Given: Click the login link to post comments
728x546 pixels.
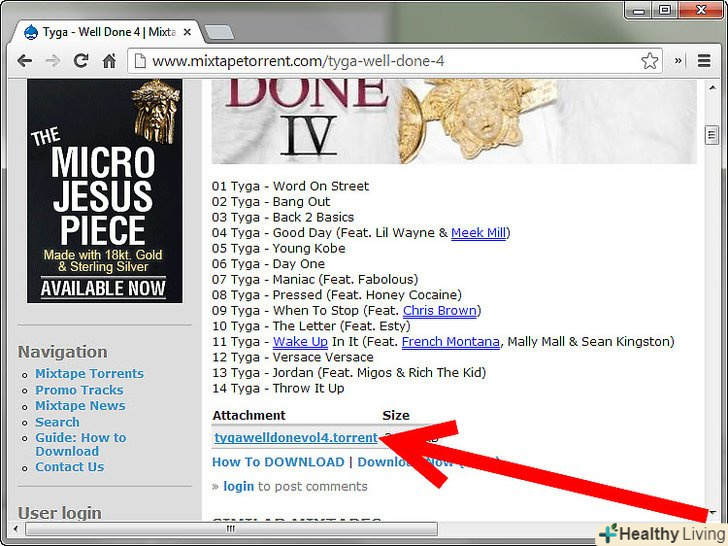Looking at the screenshot, I should point(239,486).
